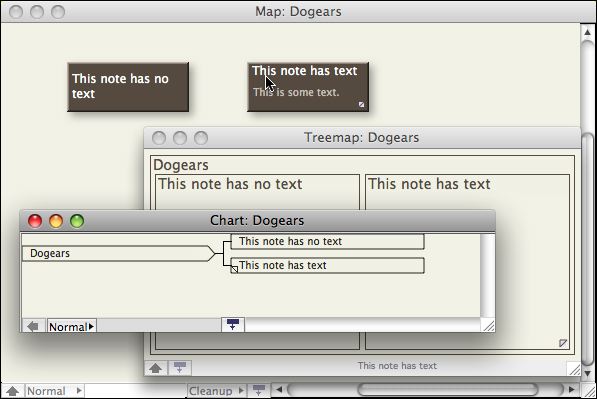Open Normal dropdown in Chart window
The image size is (597, 399).
point(72,327)
